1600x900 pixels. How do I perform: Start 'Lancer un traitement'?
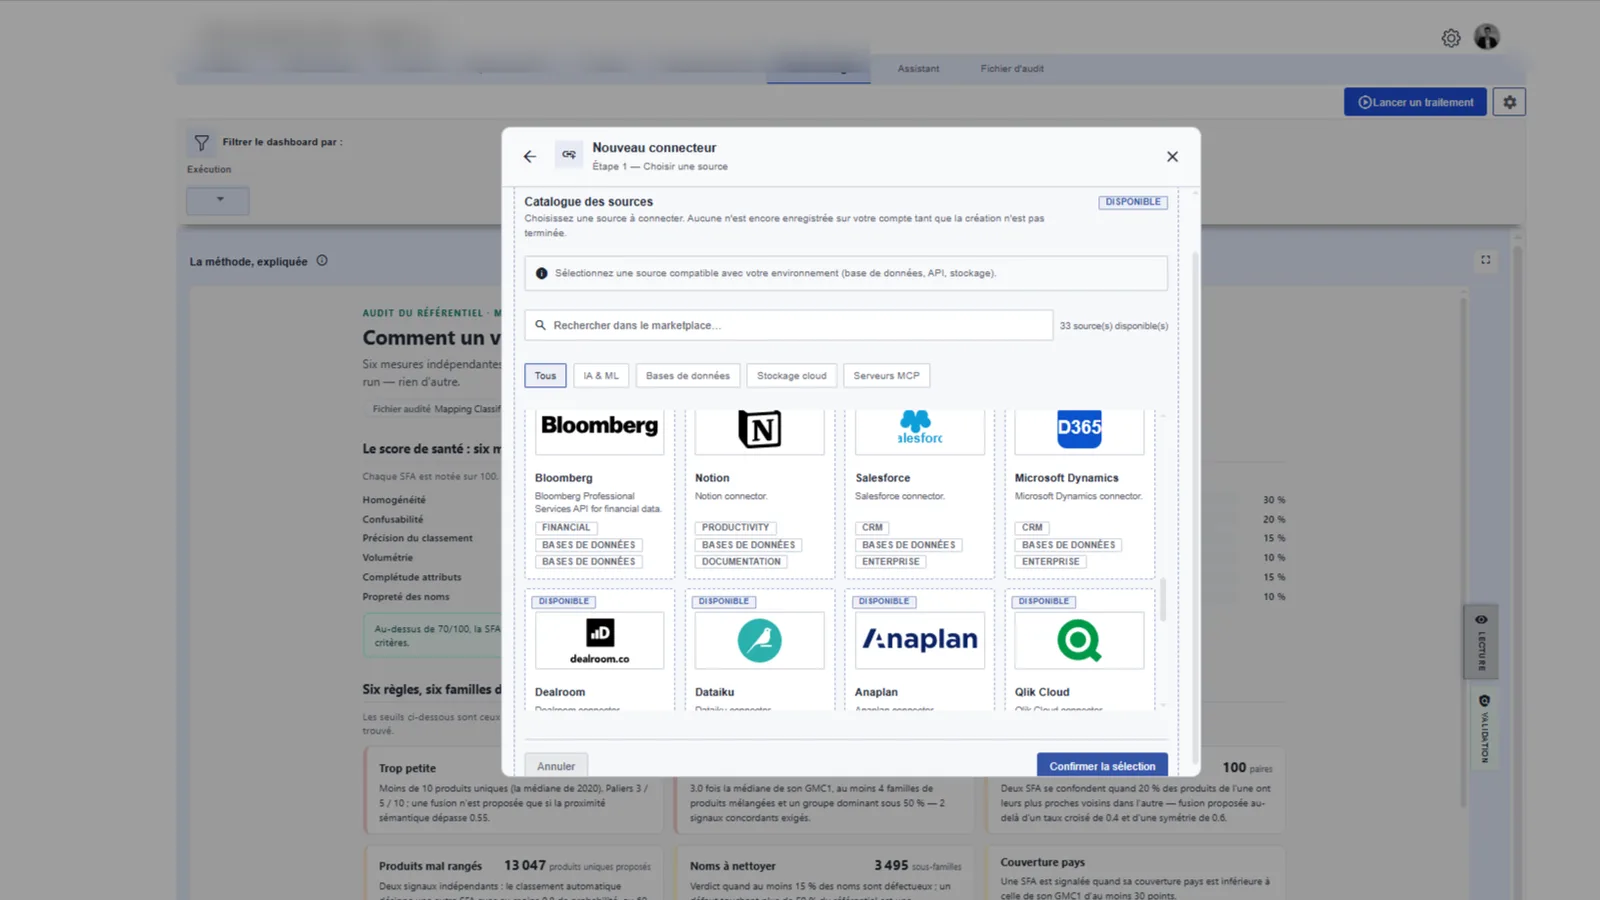click(x=1415, y=102)
